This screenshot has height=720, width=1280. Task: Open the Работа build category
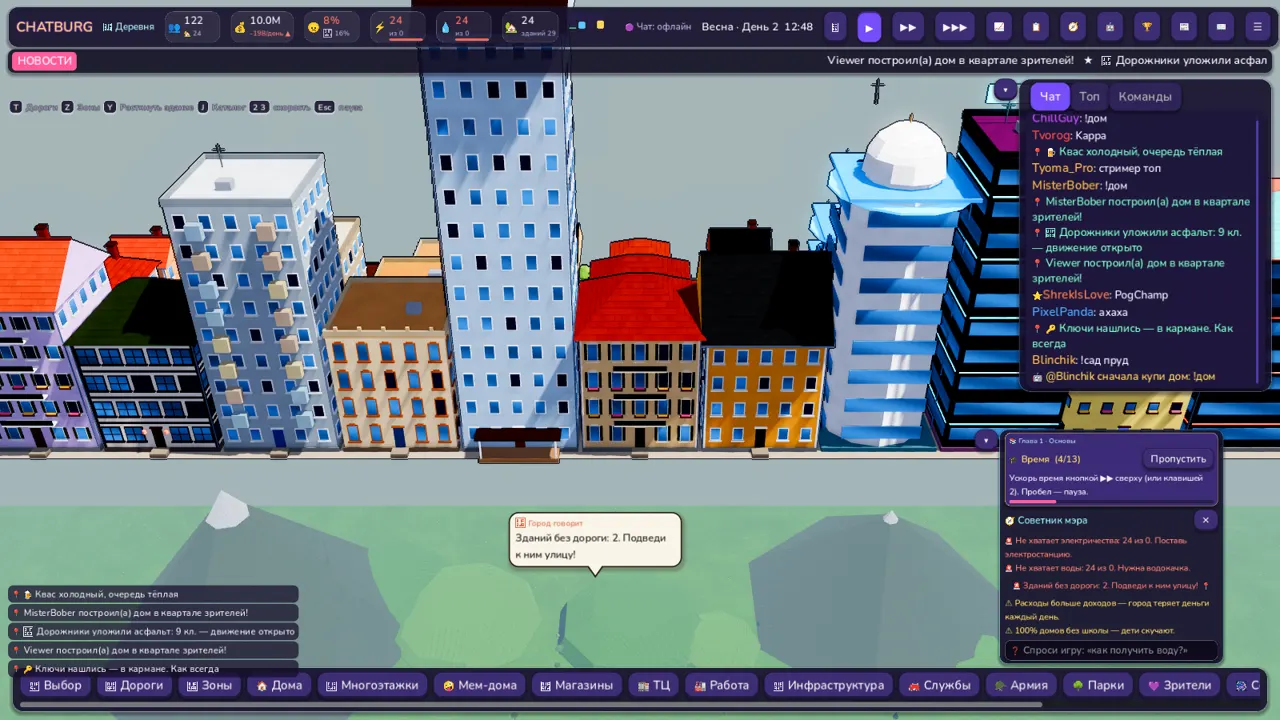click(721, 686)
